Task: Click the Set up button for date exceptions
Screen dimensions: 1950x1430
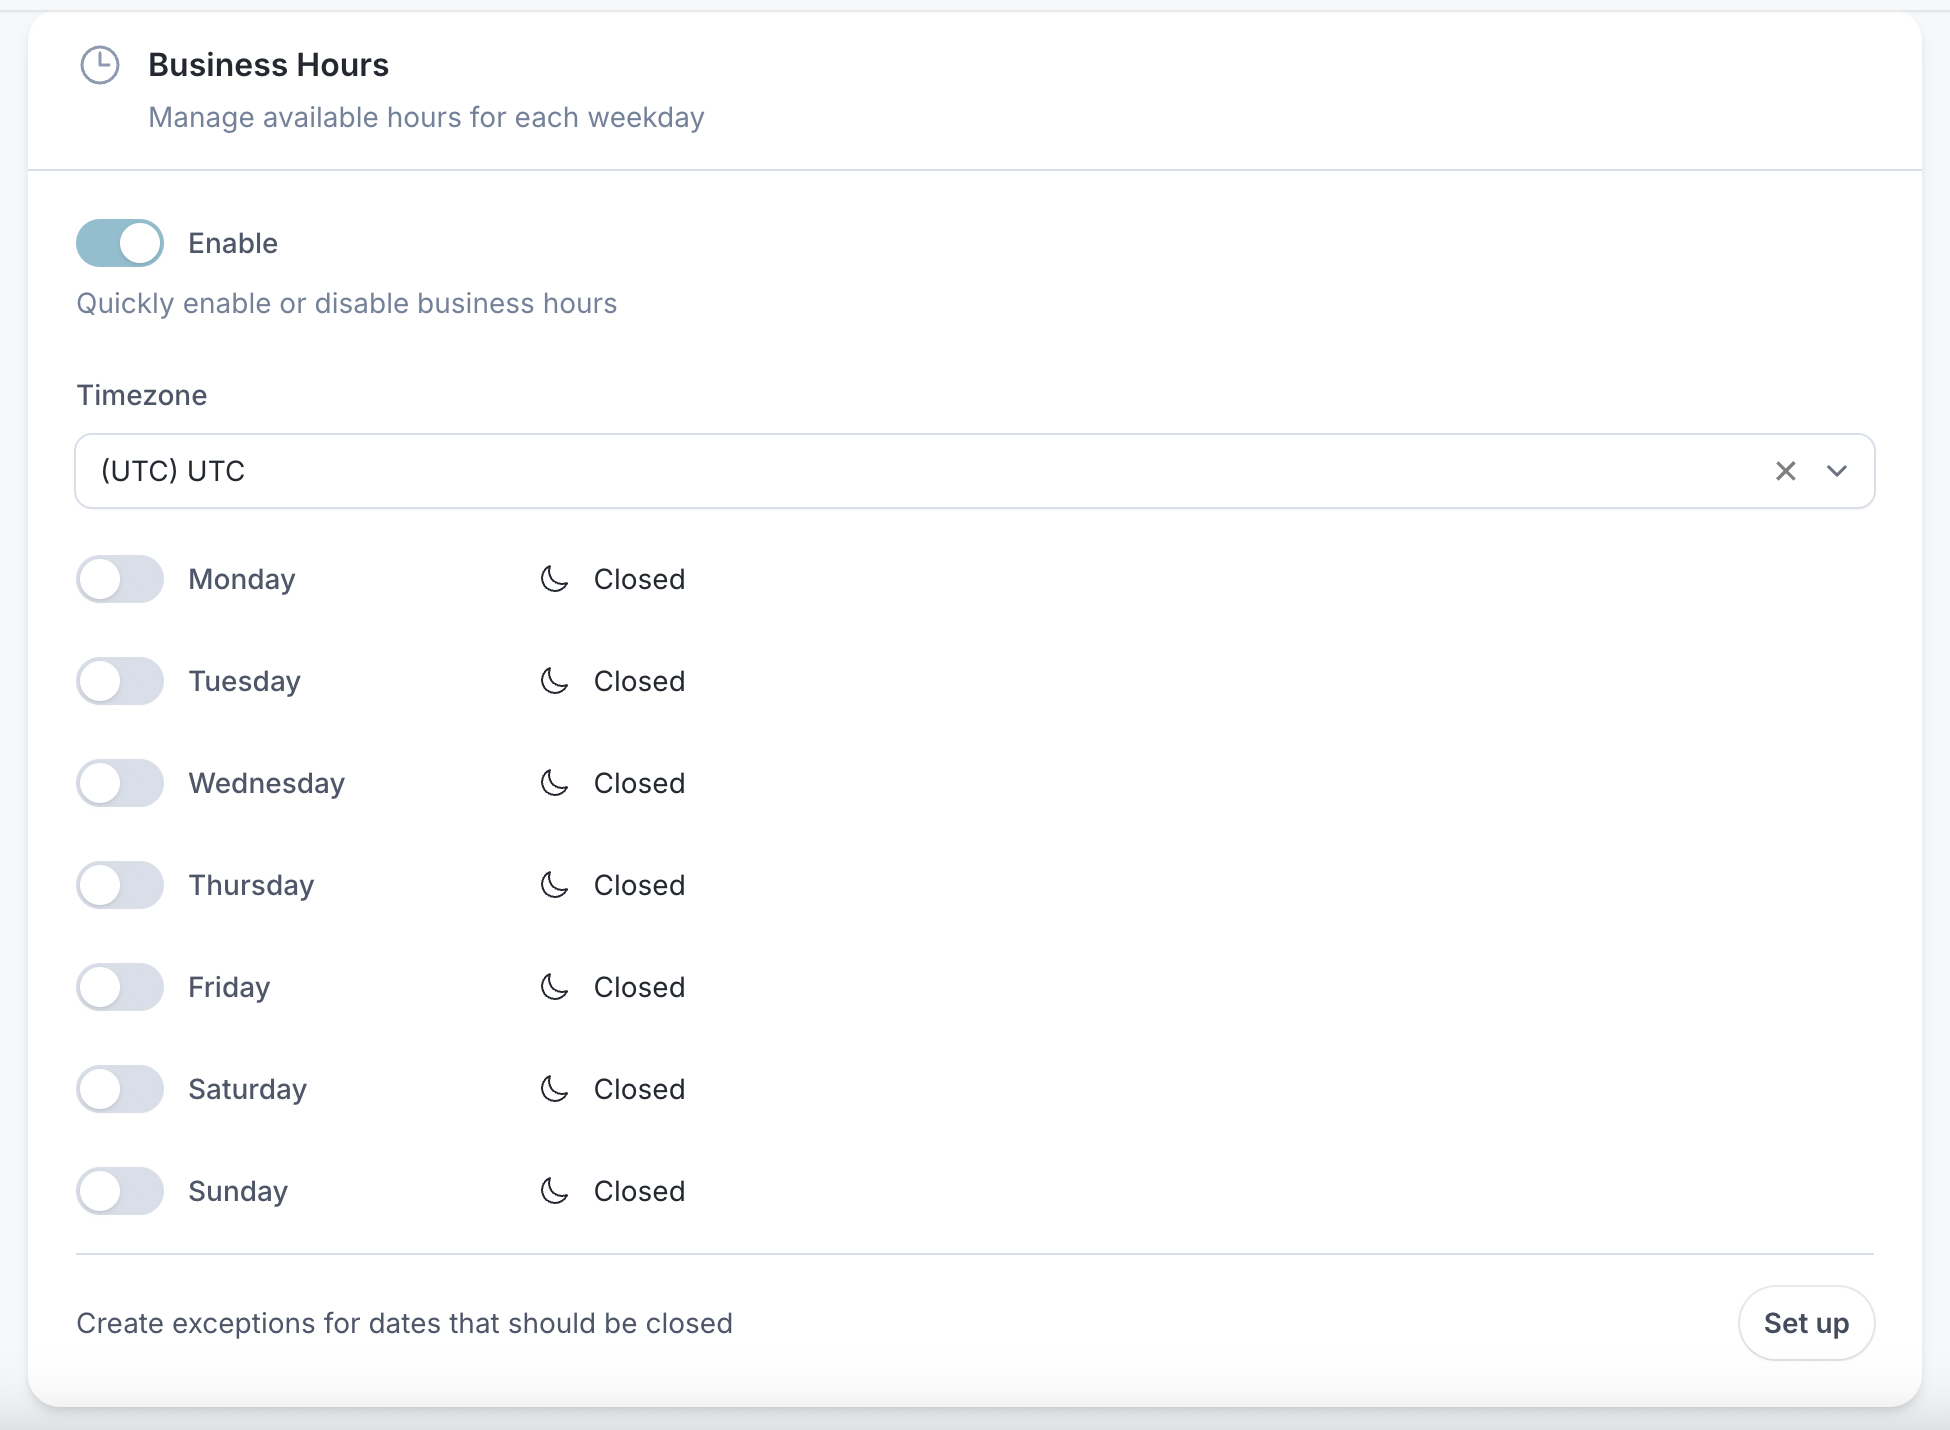Action: pyautogui.click(x=1806, y=1322)
